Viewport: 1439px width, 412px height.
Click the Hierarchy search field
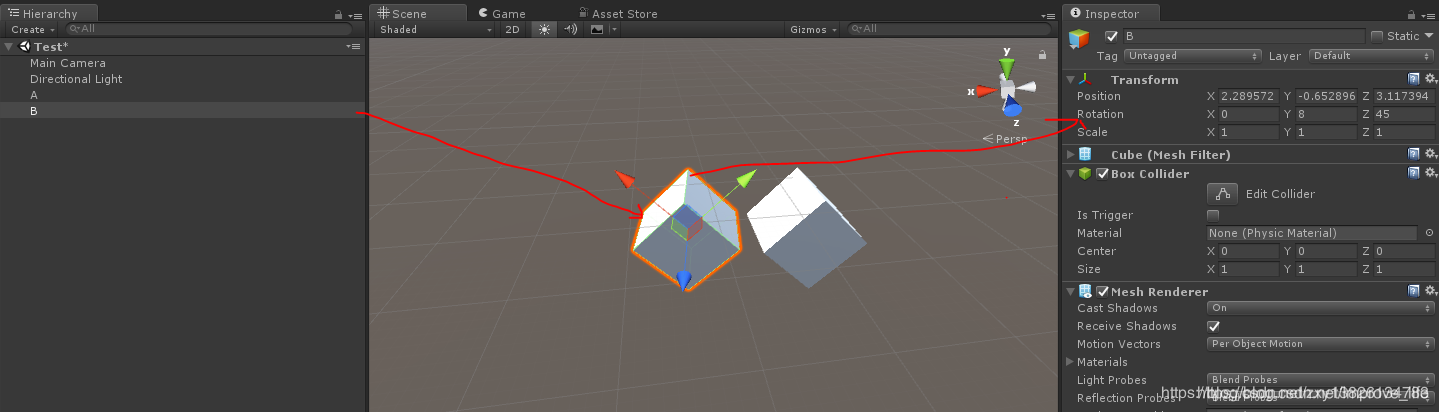208,30
